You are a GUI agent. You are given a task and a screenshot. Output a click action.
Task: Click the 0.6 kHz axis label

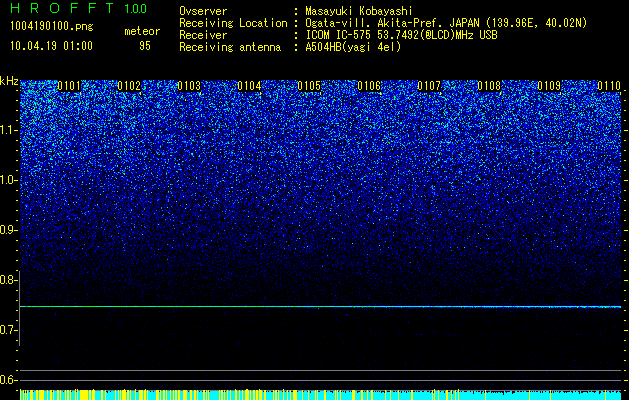[9, 380]
